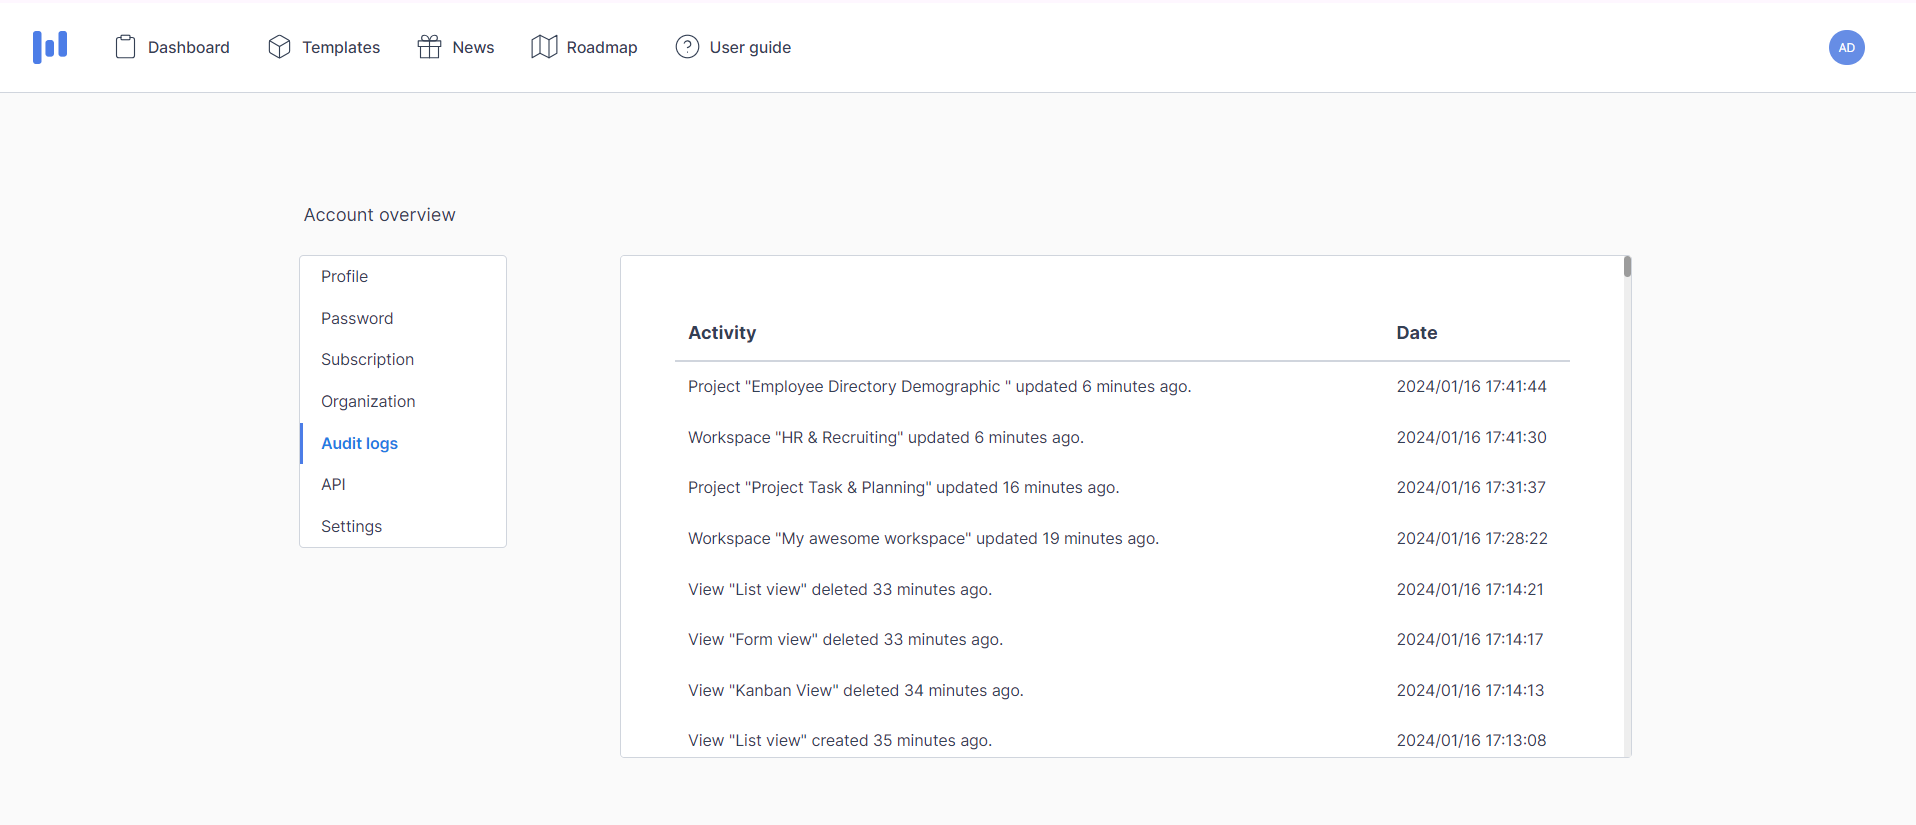The image size is (1916, 825).
Task: Go to Password settings
Action: click(x=357, y=318)
